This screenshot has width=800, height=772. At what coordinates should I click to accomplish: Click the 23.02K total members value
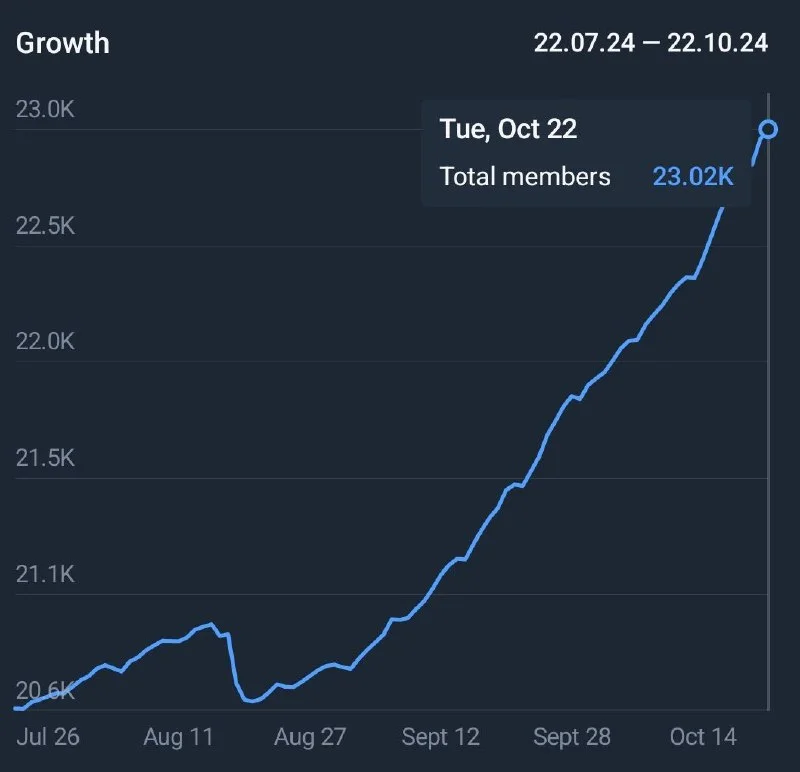(x=693, y=177)
